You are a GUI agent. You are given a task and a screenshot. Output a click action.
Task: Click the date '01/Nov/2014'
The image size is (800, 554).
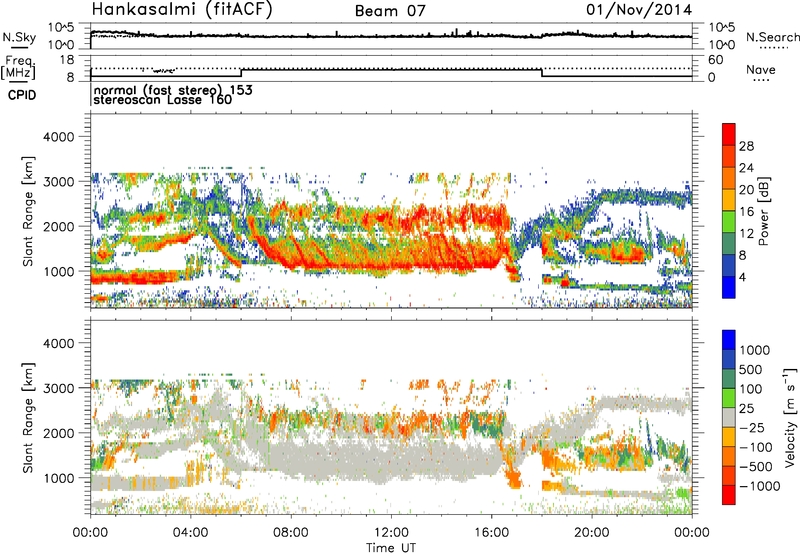click(639, 10)
